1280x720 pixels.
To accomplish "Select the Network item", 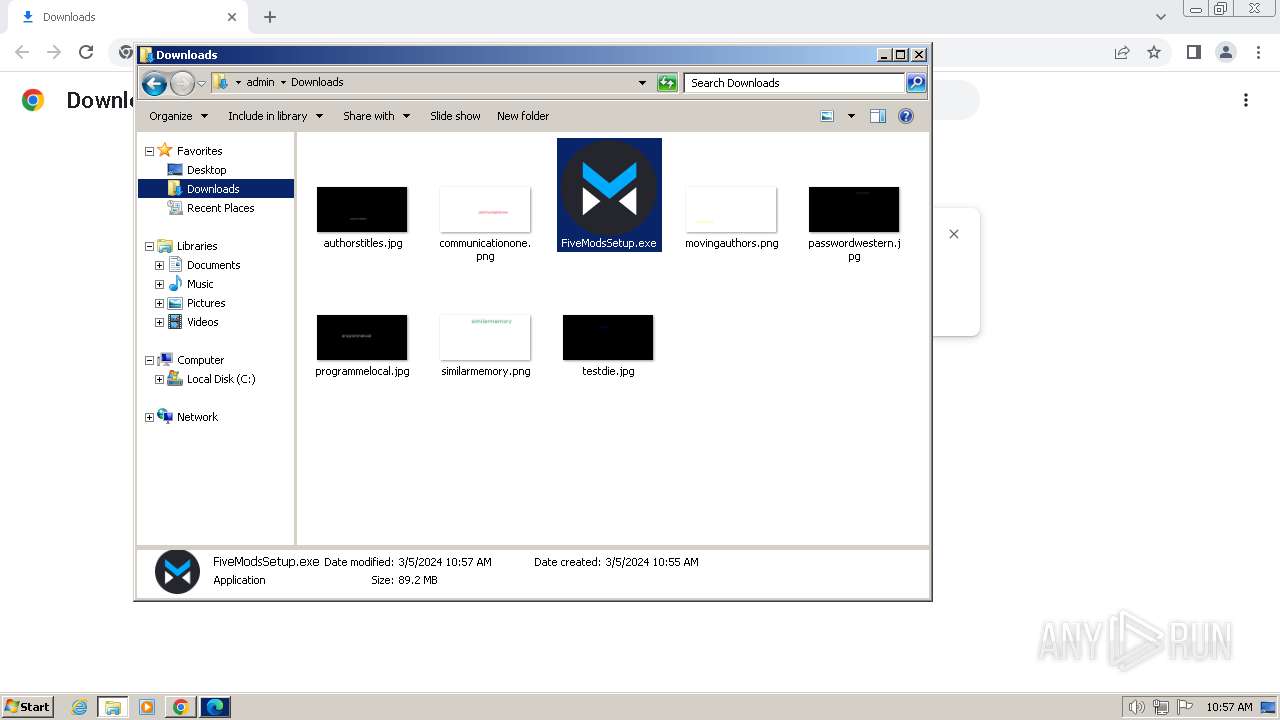I will click(x=187, y=417).
